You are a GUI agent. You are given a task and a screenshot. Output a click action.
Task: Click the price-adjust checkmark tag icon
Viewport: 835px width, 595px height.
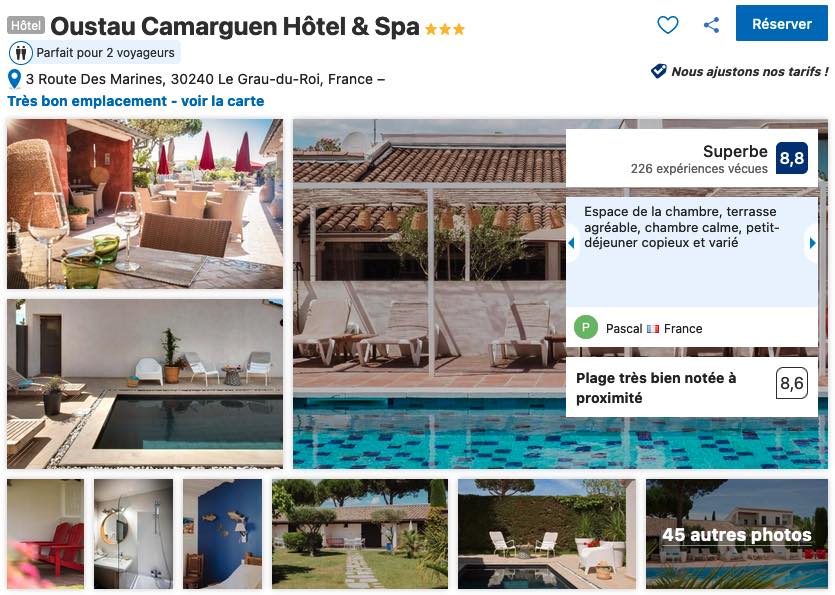659,71
